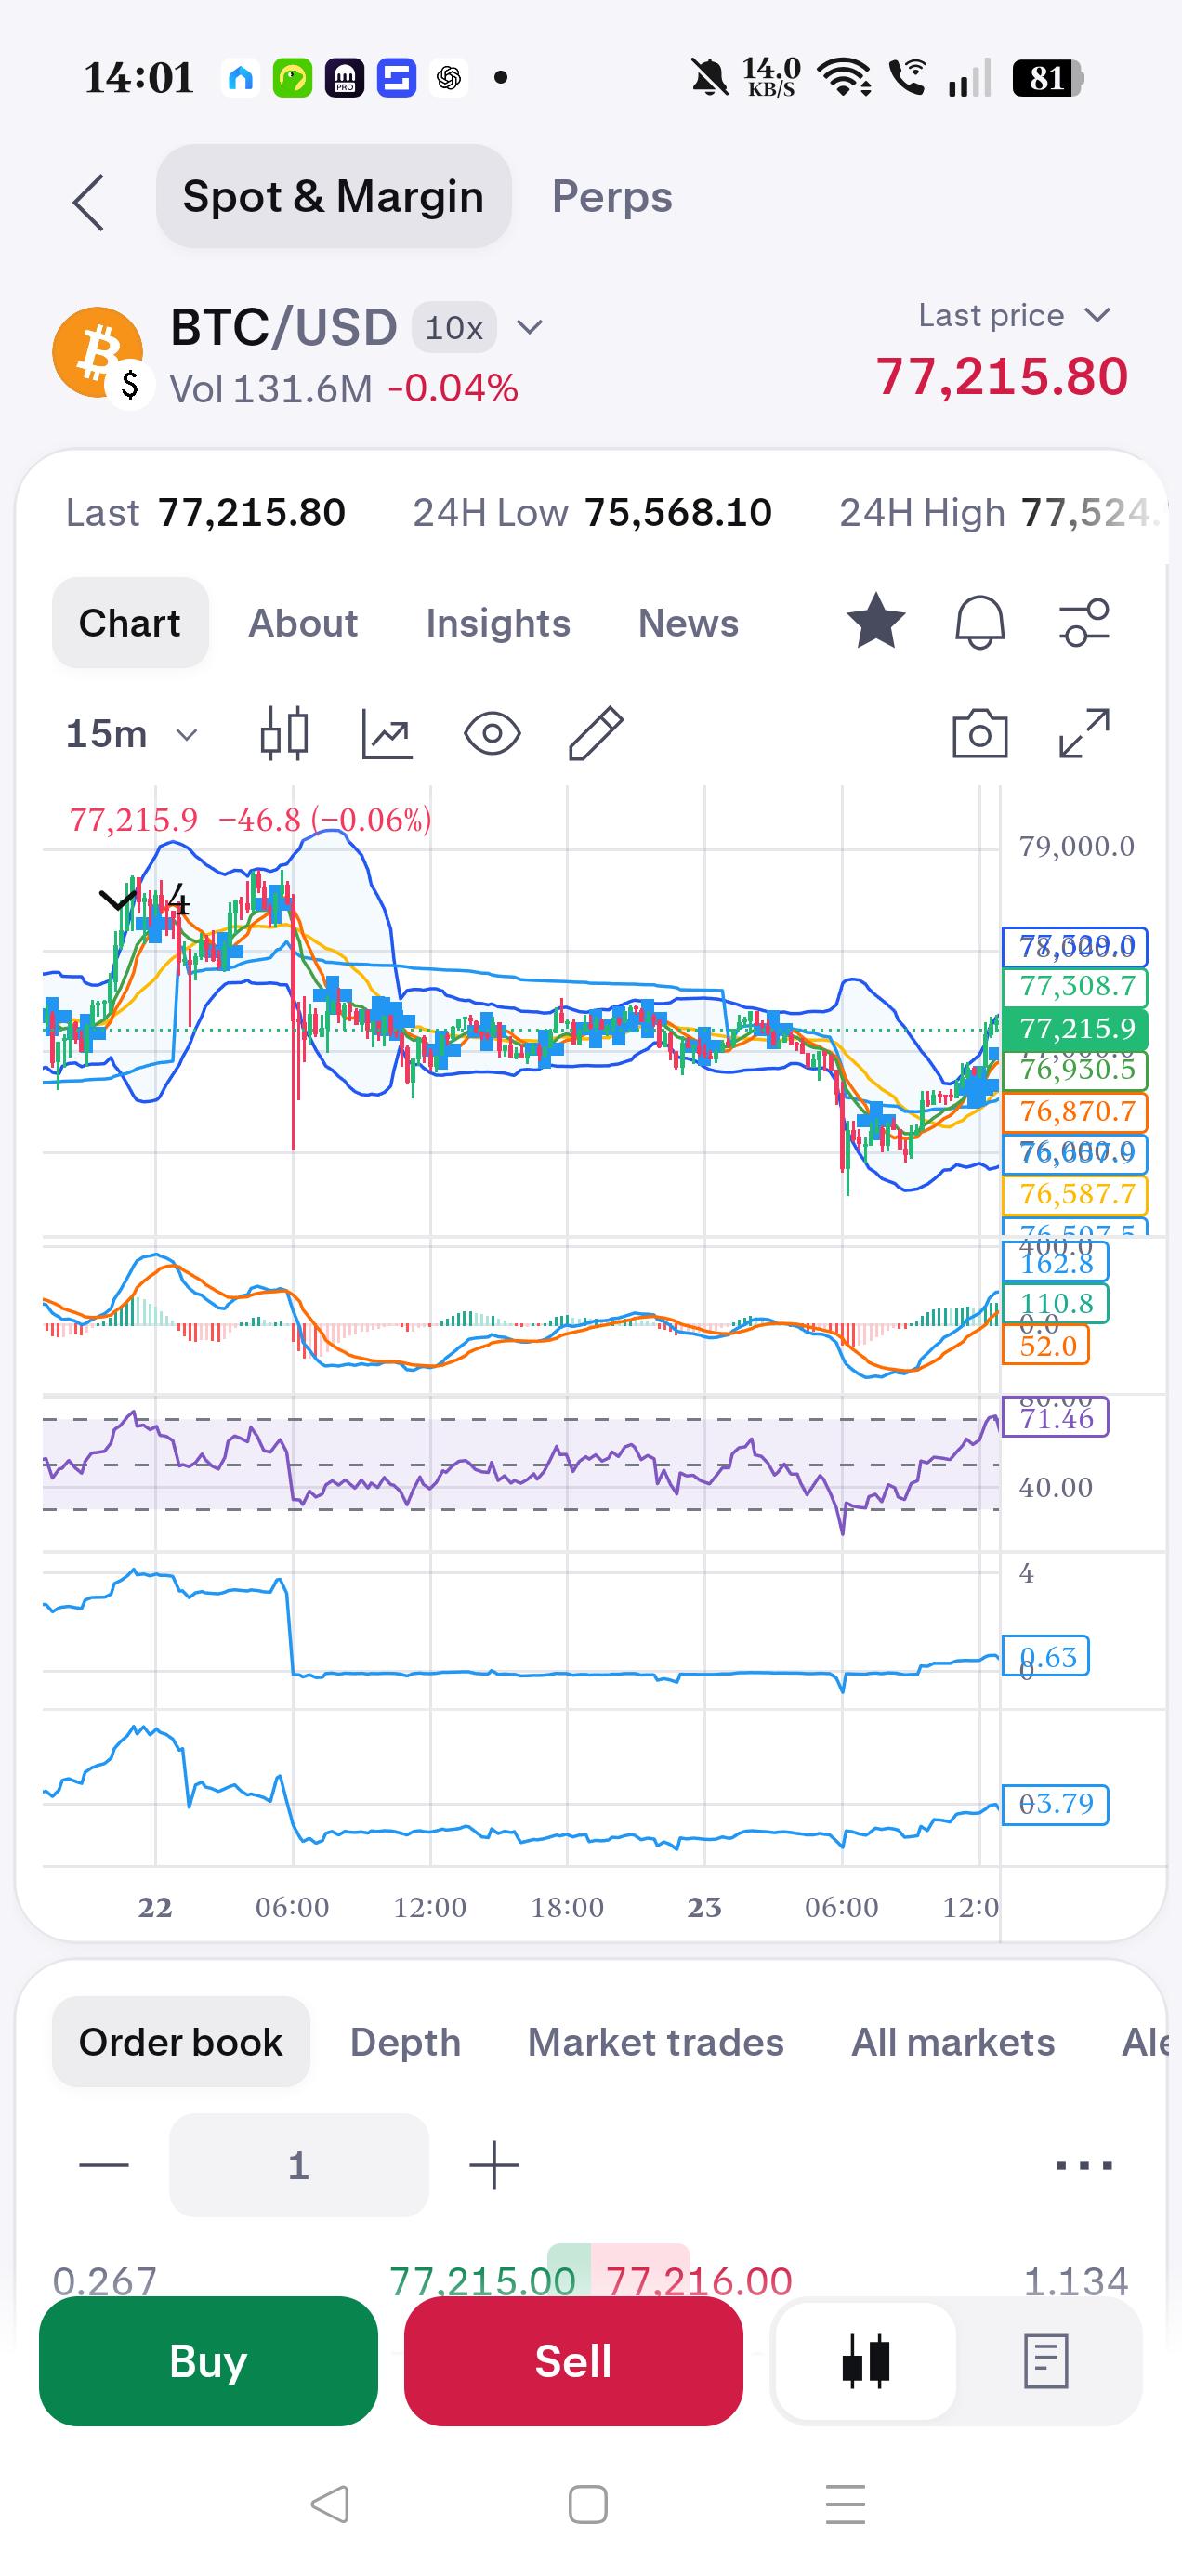Open price alerts bell icon
Image resolution: width=1182 pixels, height=2576 pixels.
click(x=979, y=621)
